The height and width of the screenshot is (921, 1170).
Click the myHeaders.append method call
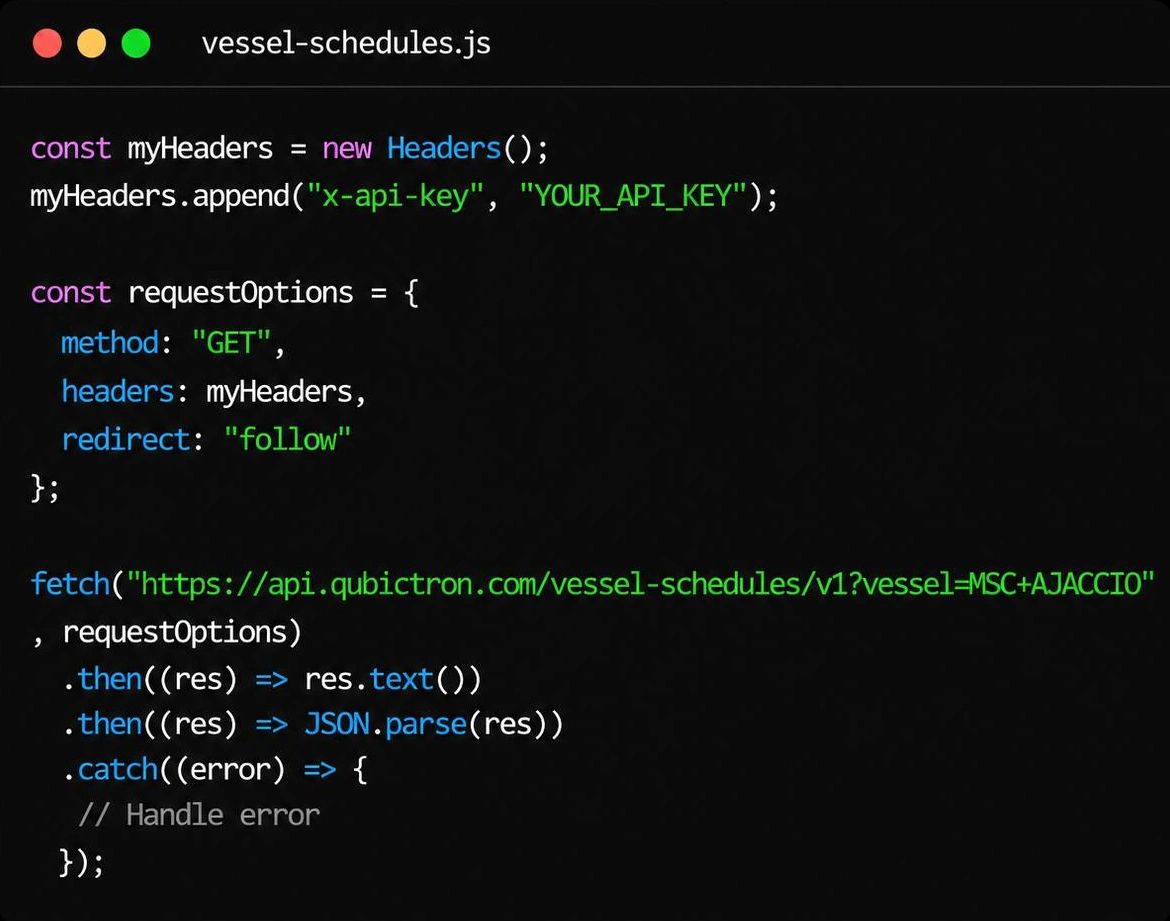click(x=159, y=196)
